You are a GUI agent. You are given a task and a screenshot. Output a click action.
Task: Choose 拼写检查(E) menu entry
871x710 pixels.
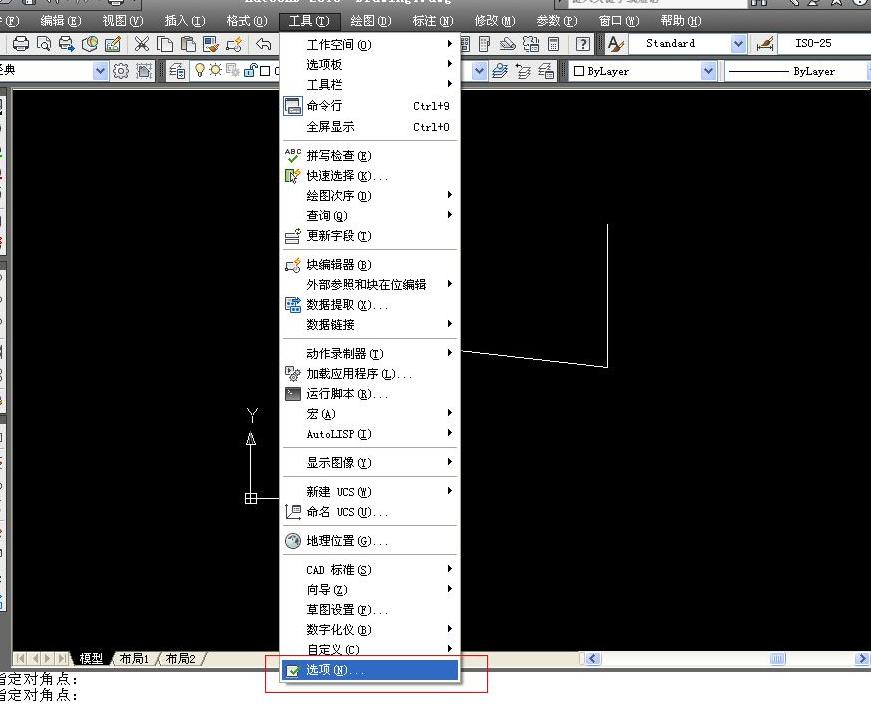tap(371, 156)
